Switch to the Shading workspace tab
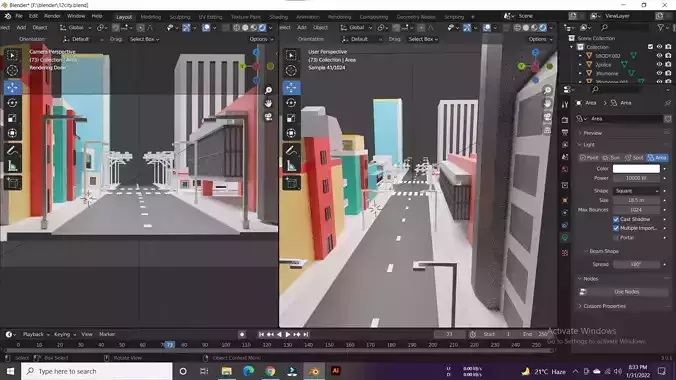The image size is (676, 380). [x=279, y=17]
